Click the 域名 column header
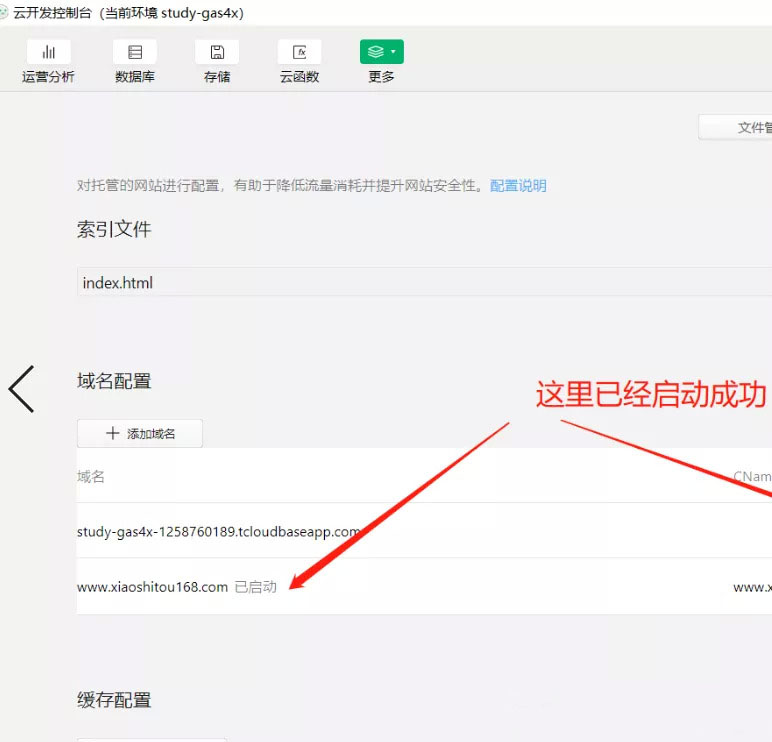The width and height of the screenshot is (772, 742). coord(91,476)
